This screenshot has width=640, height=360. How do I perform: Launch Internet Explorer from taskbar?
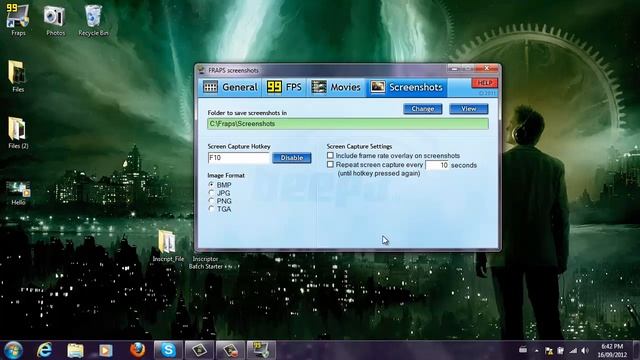45,350
